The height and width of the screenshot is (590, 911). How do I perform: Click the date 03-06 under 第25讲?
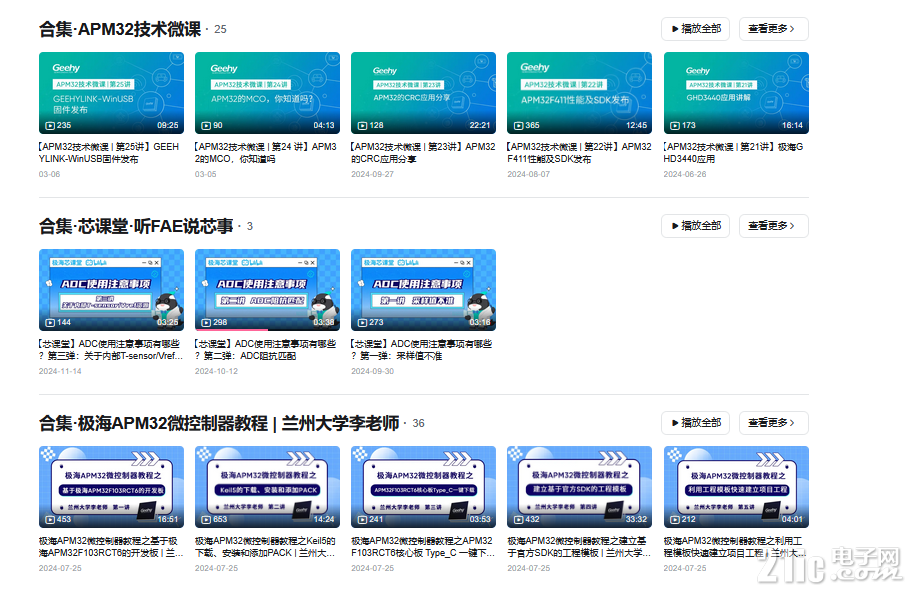click(x=49, y=174)
